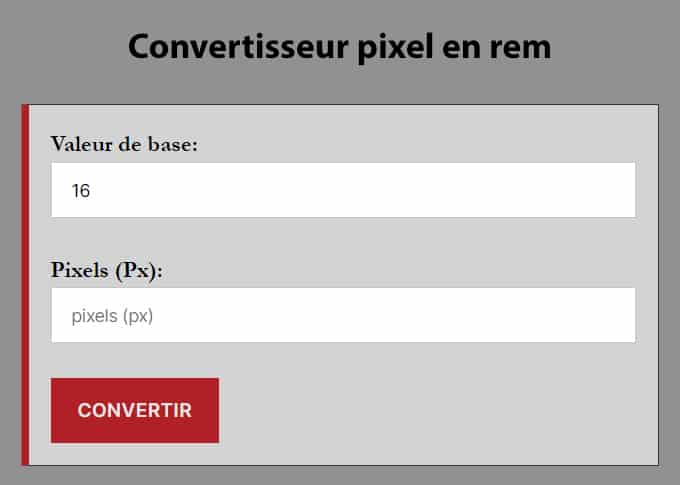Focus the Valeur de base input field
This screenshot has width=680, height=485.
343,190
